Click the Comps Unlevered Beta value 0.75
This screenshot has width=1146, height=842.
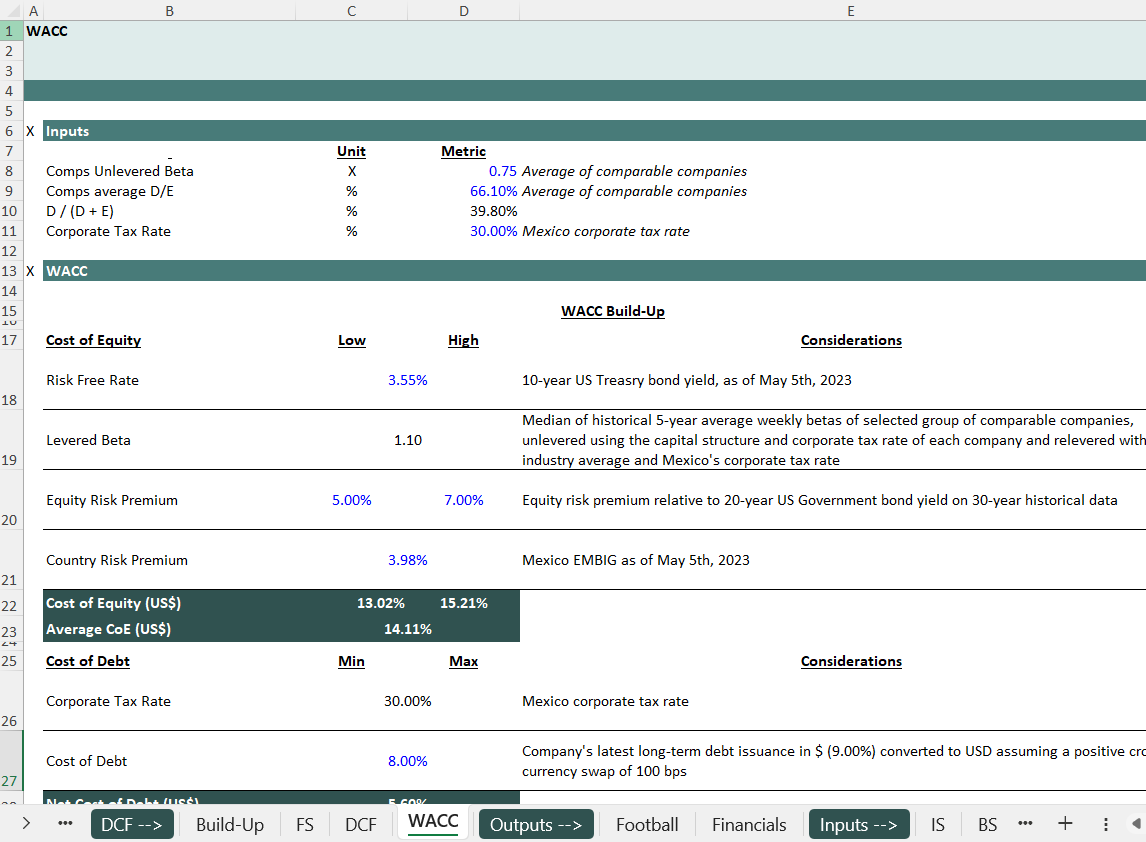coord(503,171)
